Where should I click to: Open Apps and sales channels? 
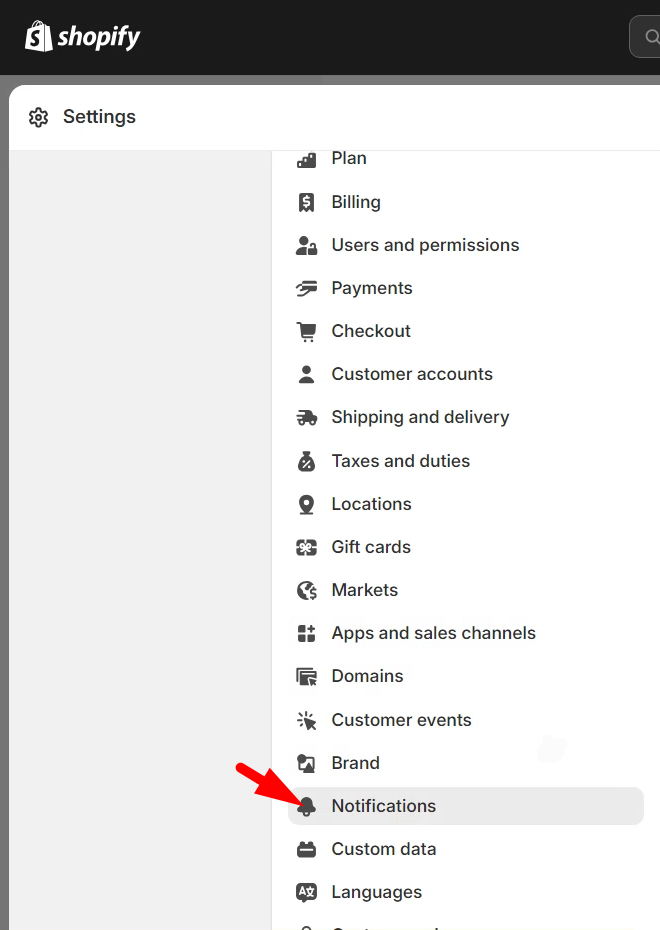coord(433,633)
